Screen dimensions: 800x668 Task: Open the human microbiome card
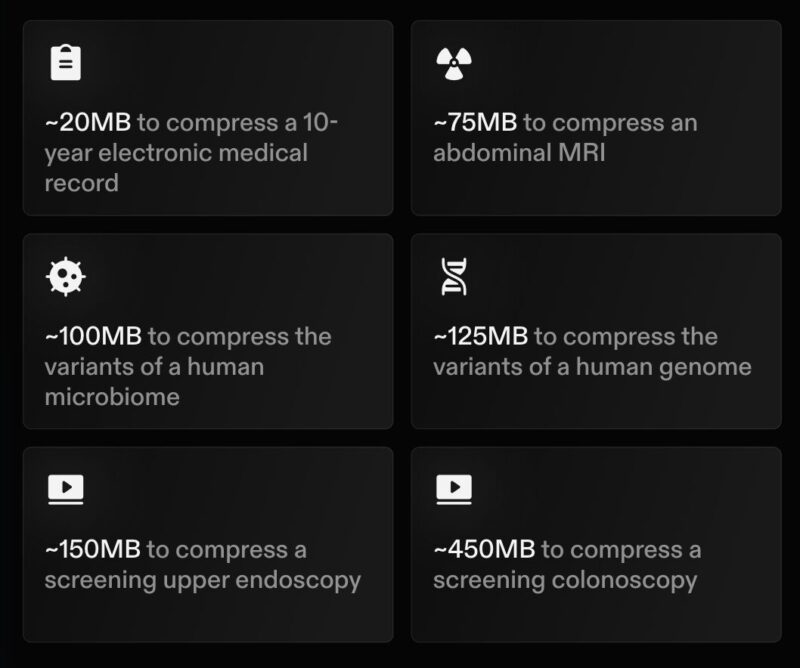208,331
